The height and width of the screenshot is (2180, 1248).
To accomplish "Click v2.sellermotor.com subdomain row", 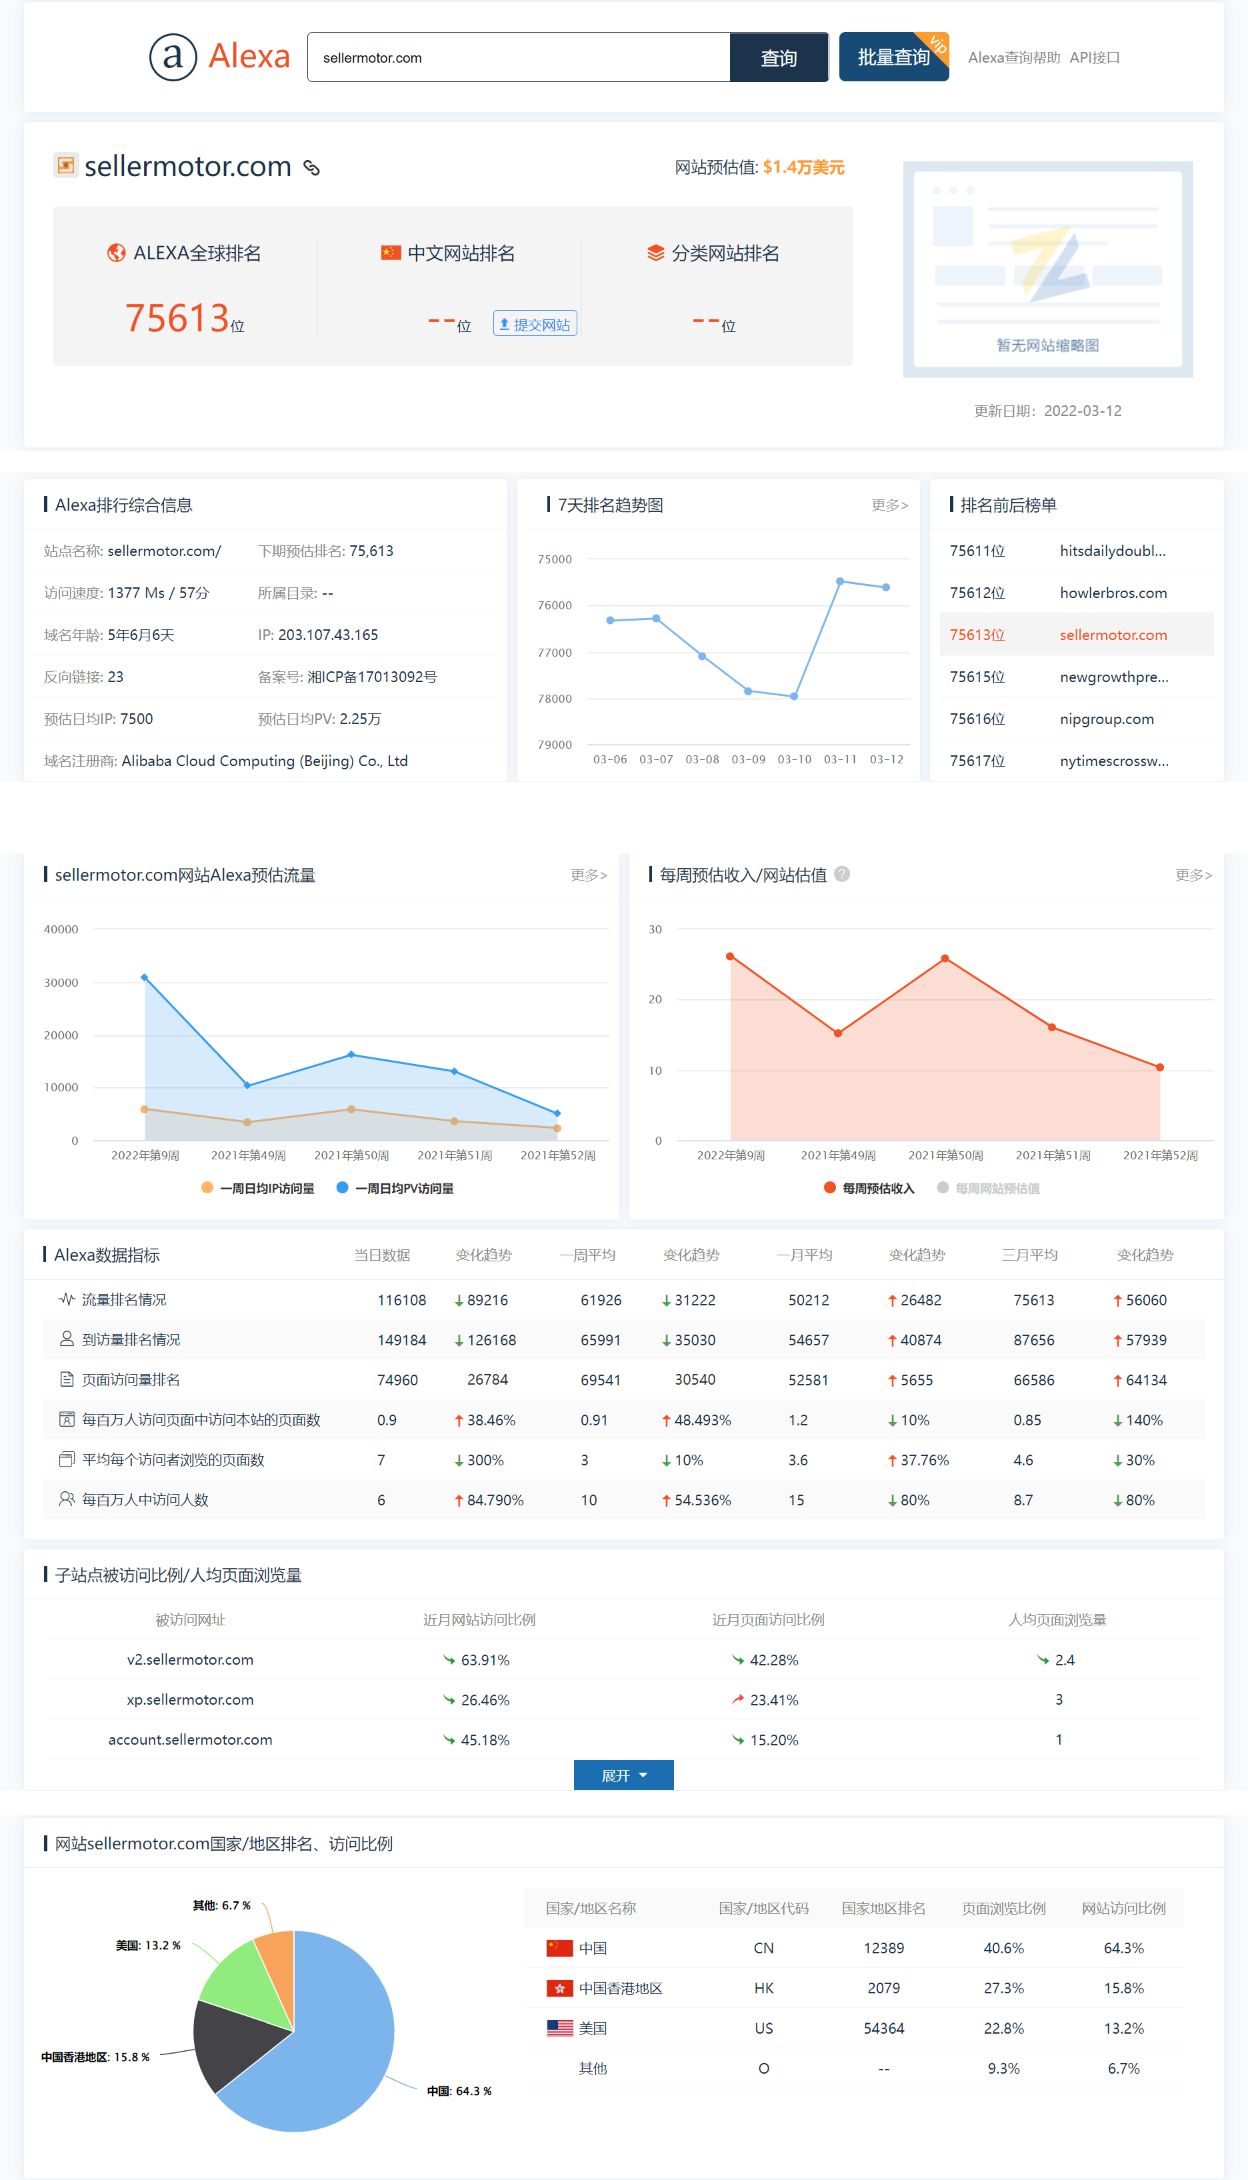I will [x=624, y=1660].
